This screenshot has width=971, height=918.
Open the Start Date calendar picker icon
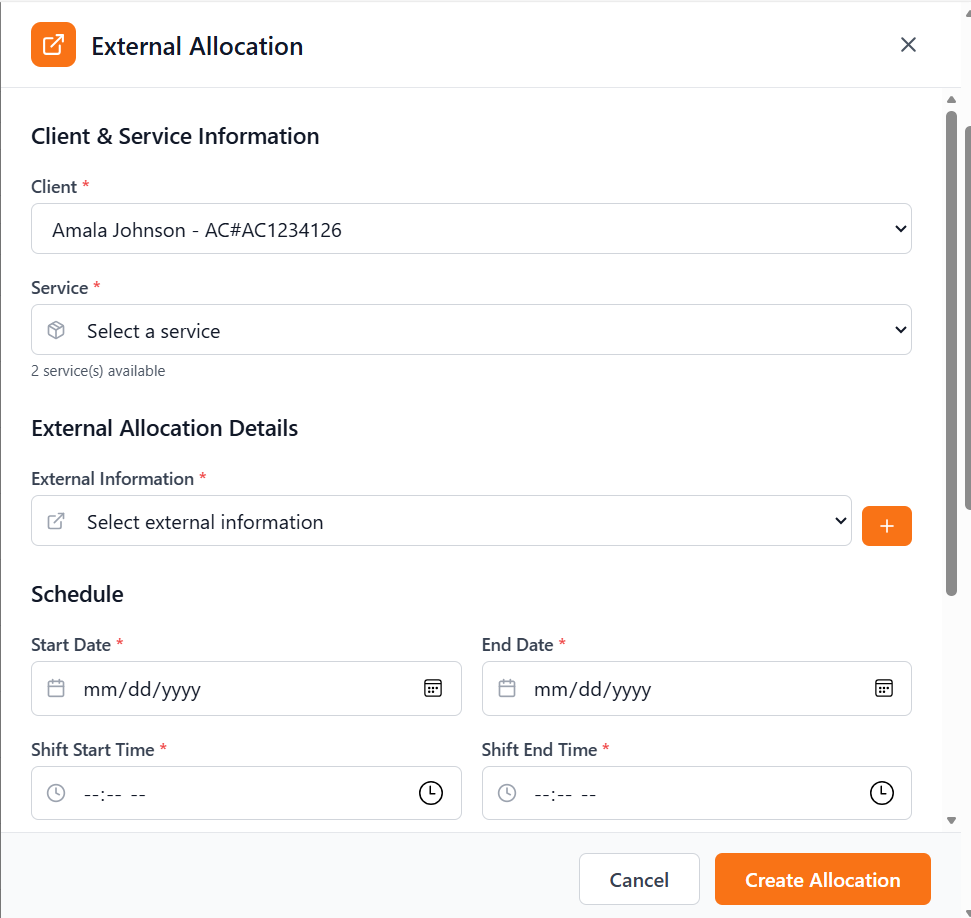433,688
